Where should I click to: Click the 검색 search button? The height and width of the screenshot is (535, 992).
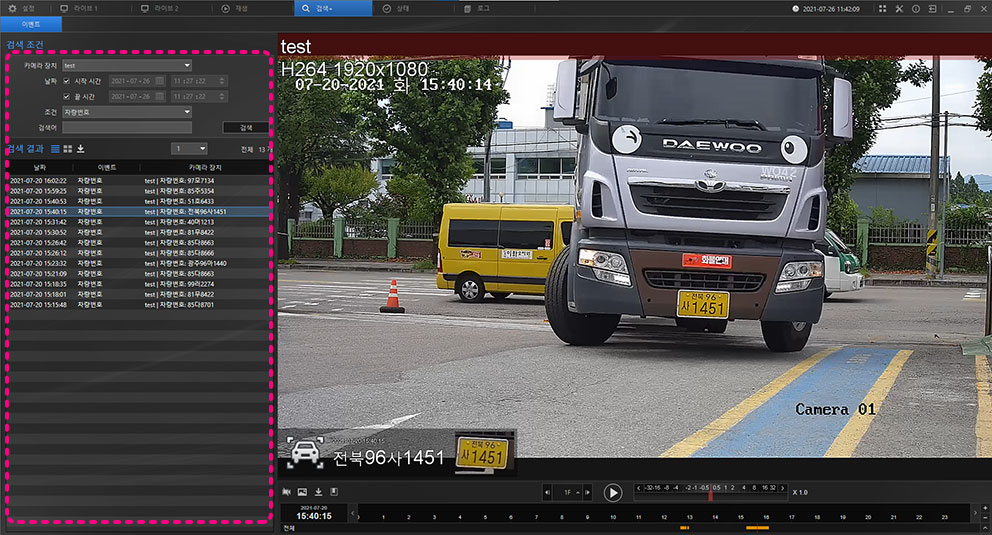click(x=246, y=128)
